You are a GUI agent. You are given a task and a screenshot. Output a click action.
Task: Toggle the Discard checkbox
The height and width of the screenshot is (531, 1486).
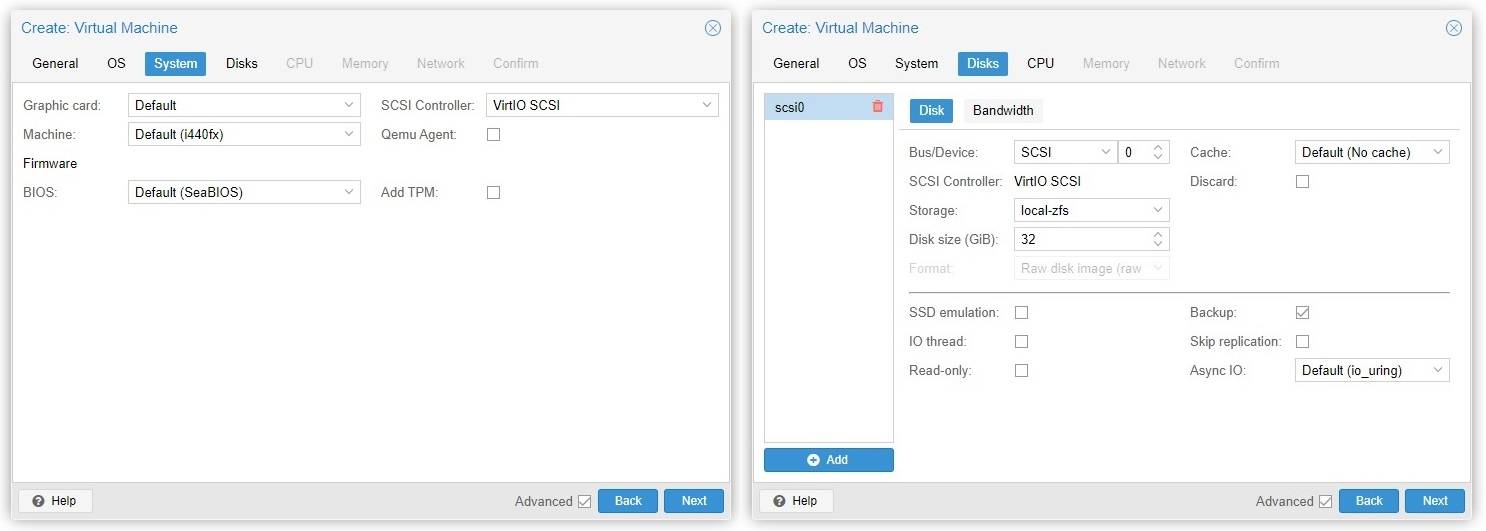[1302, 182]
